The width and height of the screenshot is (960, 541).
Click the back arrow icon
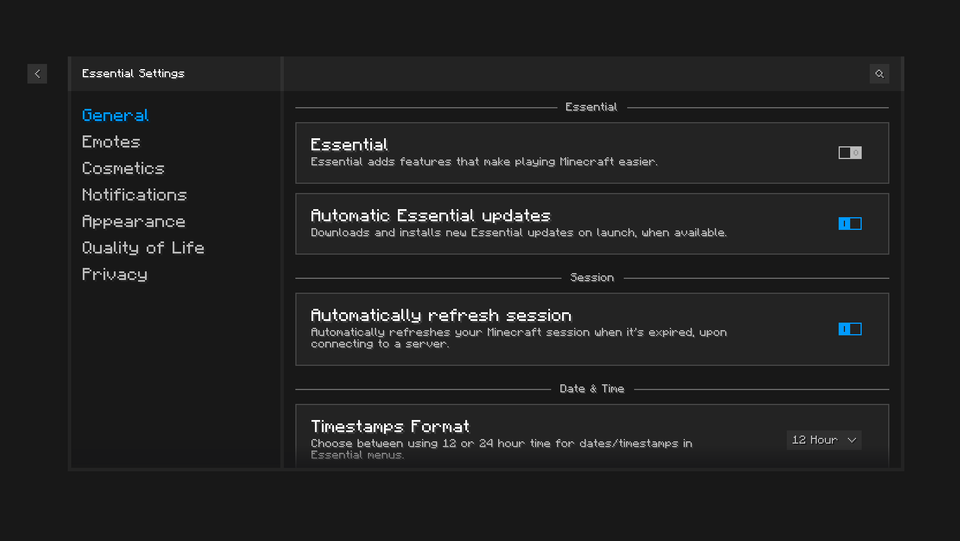coord(37,73)
